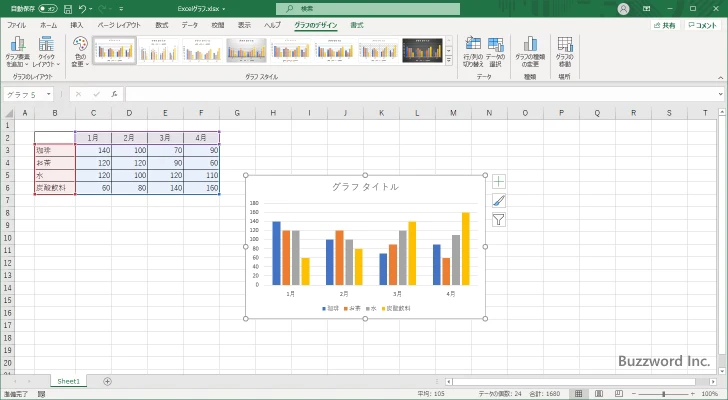Screen dimensions: 728x400
Task: Select the dark background chart style thumbnail
Action: [x=422, y=51]
